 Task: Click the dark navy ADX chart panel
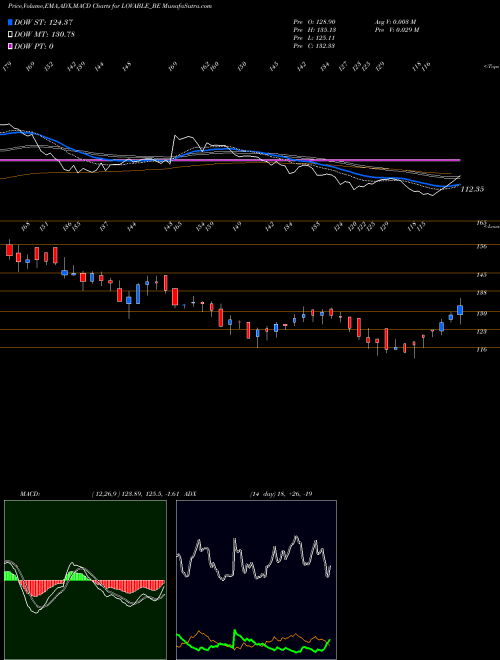pos(256,580)
